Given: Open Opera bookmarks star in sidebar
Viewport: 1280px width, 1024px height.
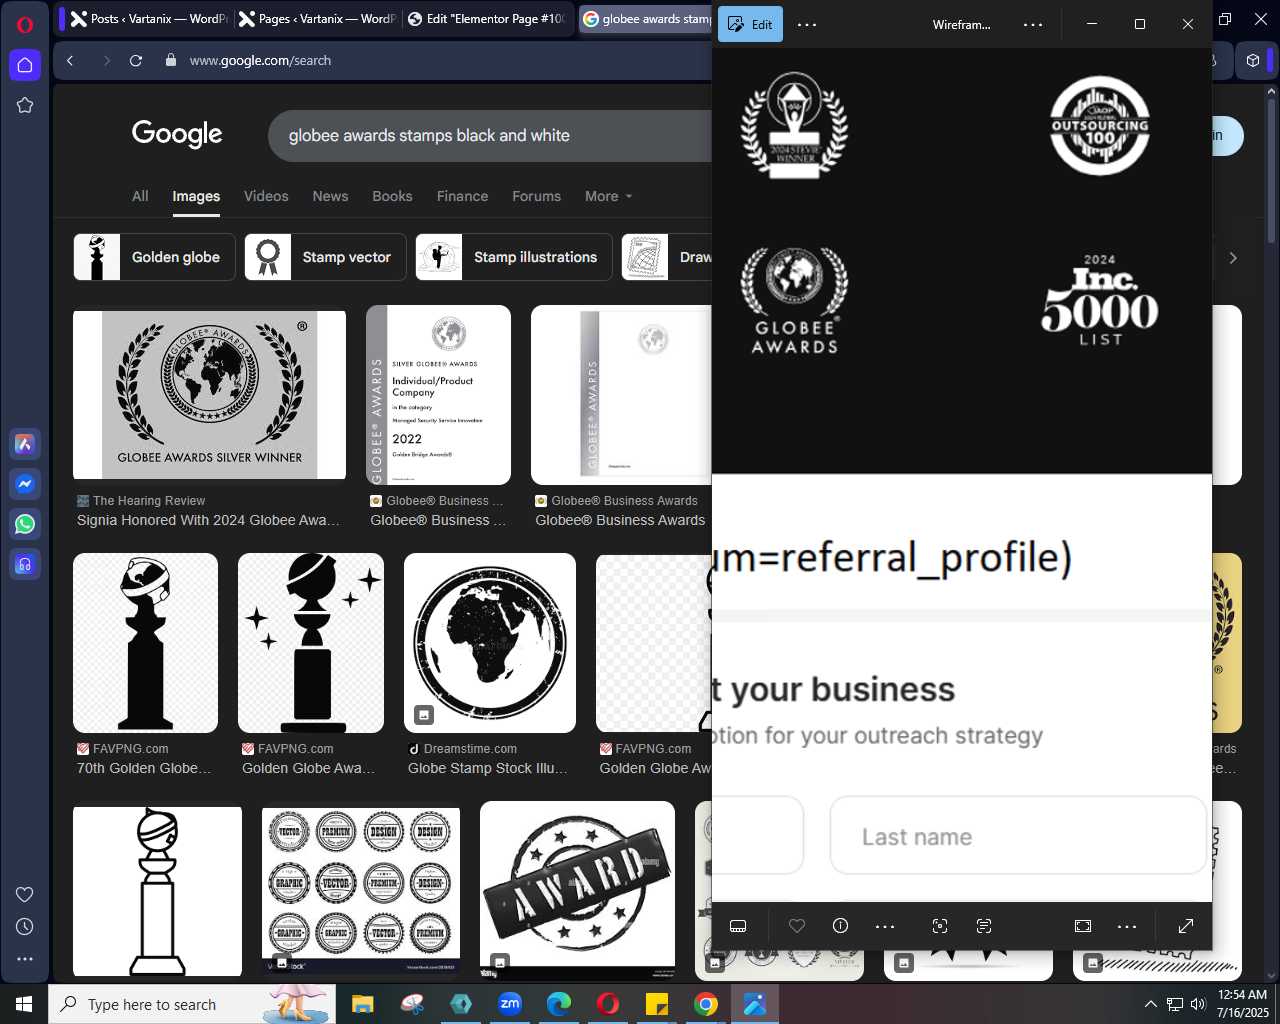Looking at the screenshot, I should point(25,105).
